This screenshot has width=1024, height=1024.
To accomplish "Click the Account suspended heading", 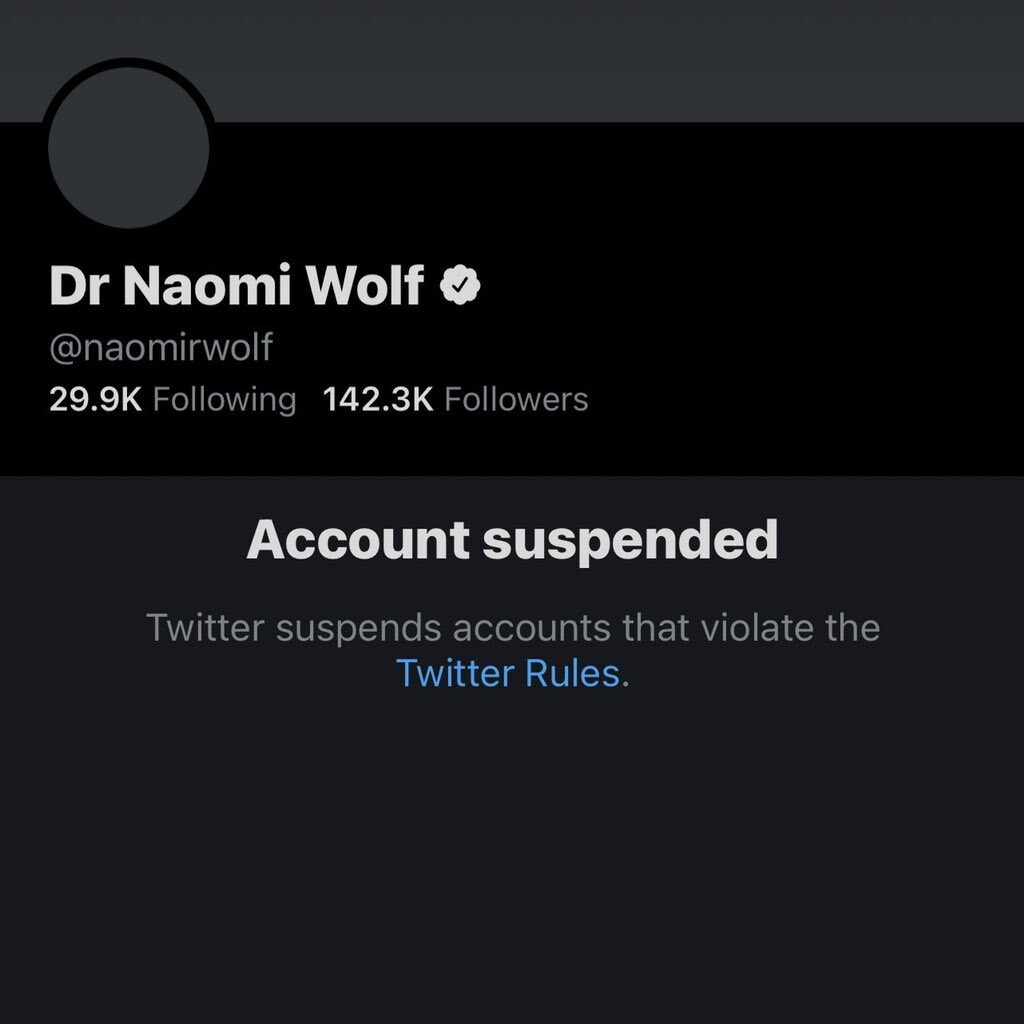I will point(512,541).
